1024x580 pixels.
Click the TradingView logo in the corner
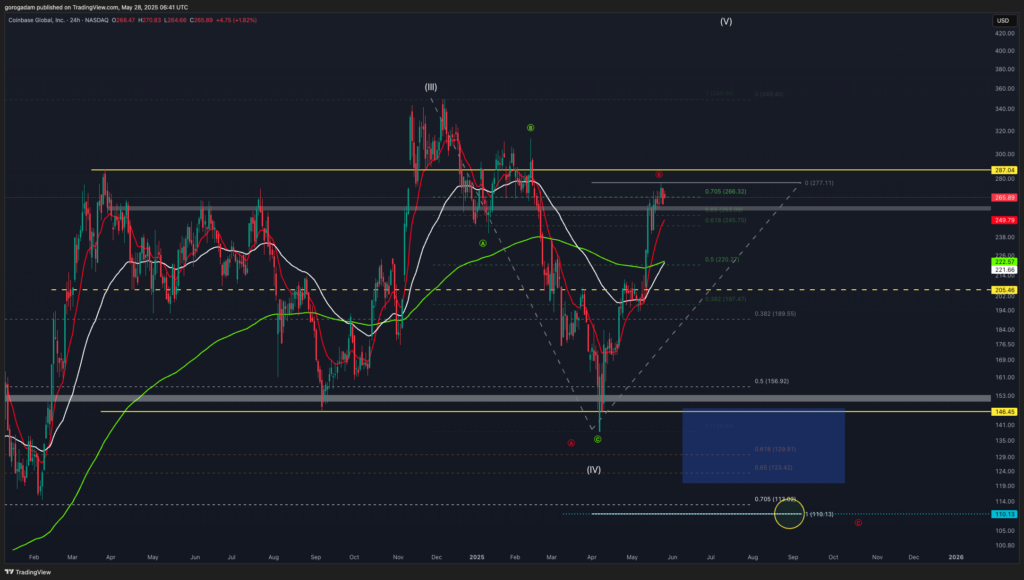32,569
